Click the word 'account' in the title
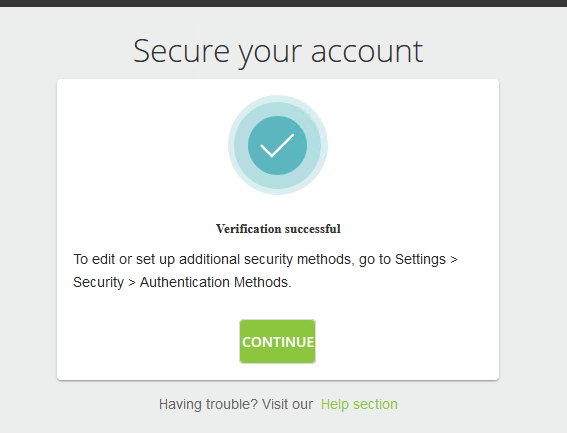 (367, 51)
